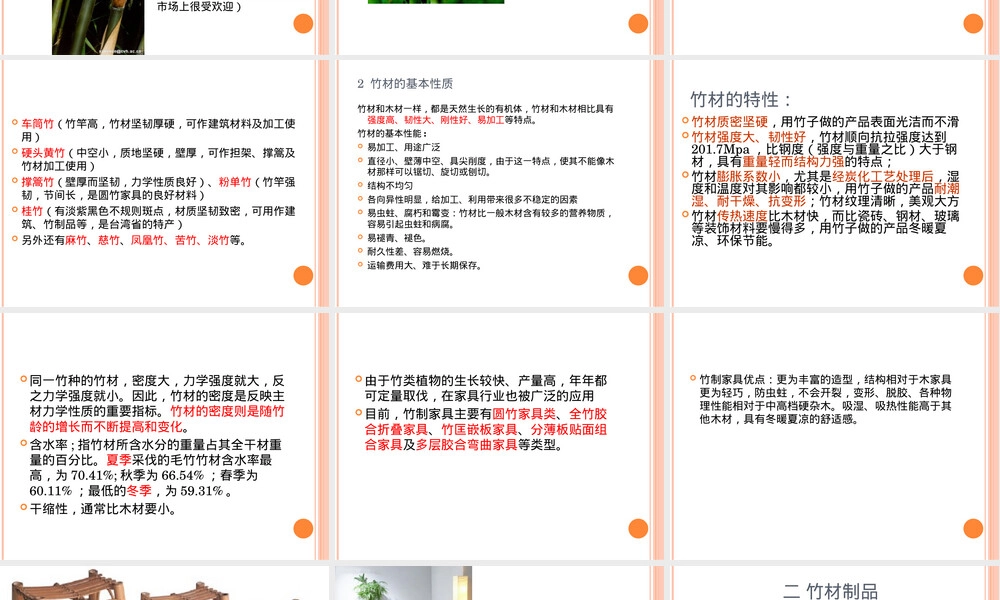Select the slide about bamboo density and 含水率
The height and width of the screenshot is (600, 1000).
point(166,436)
